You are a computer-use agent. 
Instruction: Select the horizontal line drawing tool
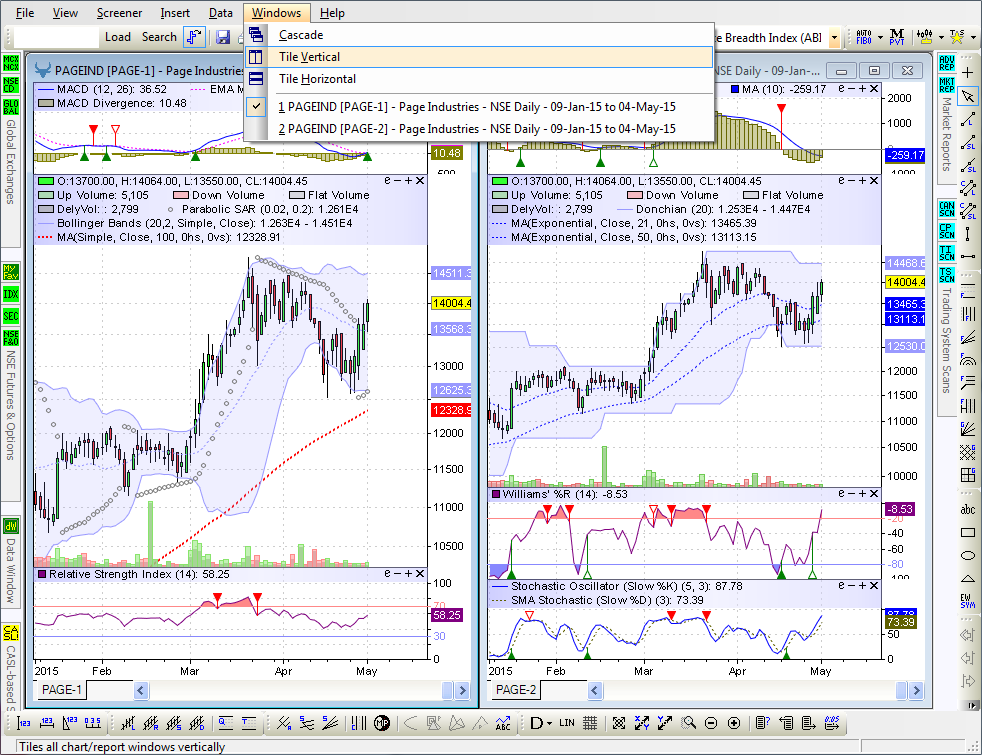click(968, 257)
